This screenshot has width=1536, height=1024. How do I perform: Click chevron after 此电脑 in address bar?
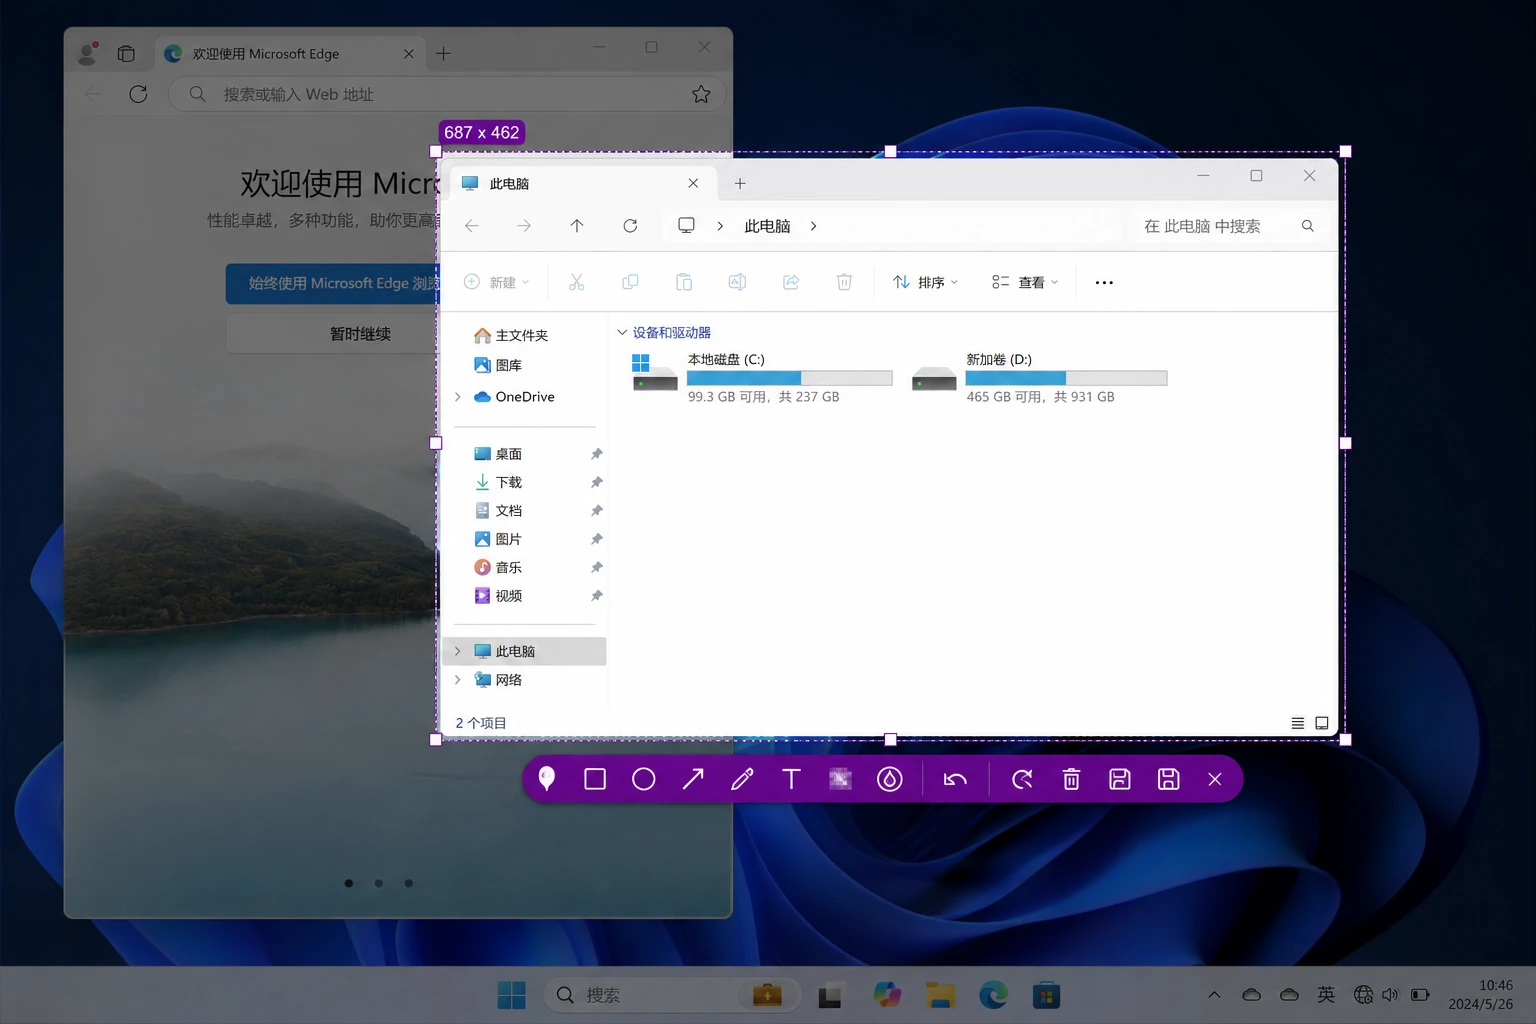coord(814,226)
